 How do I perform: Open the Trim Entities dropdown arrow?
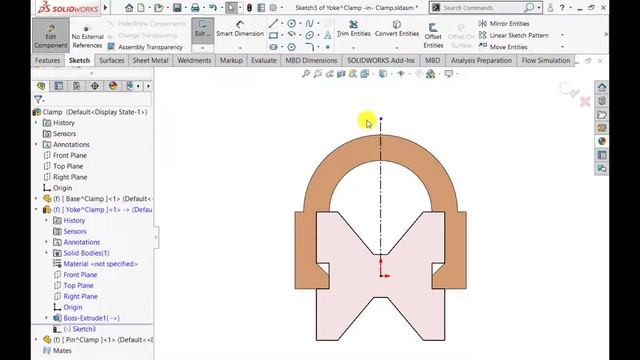click(353, 48)
